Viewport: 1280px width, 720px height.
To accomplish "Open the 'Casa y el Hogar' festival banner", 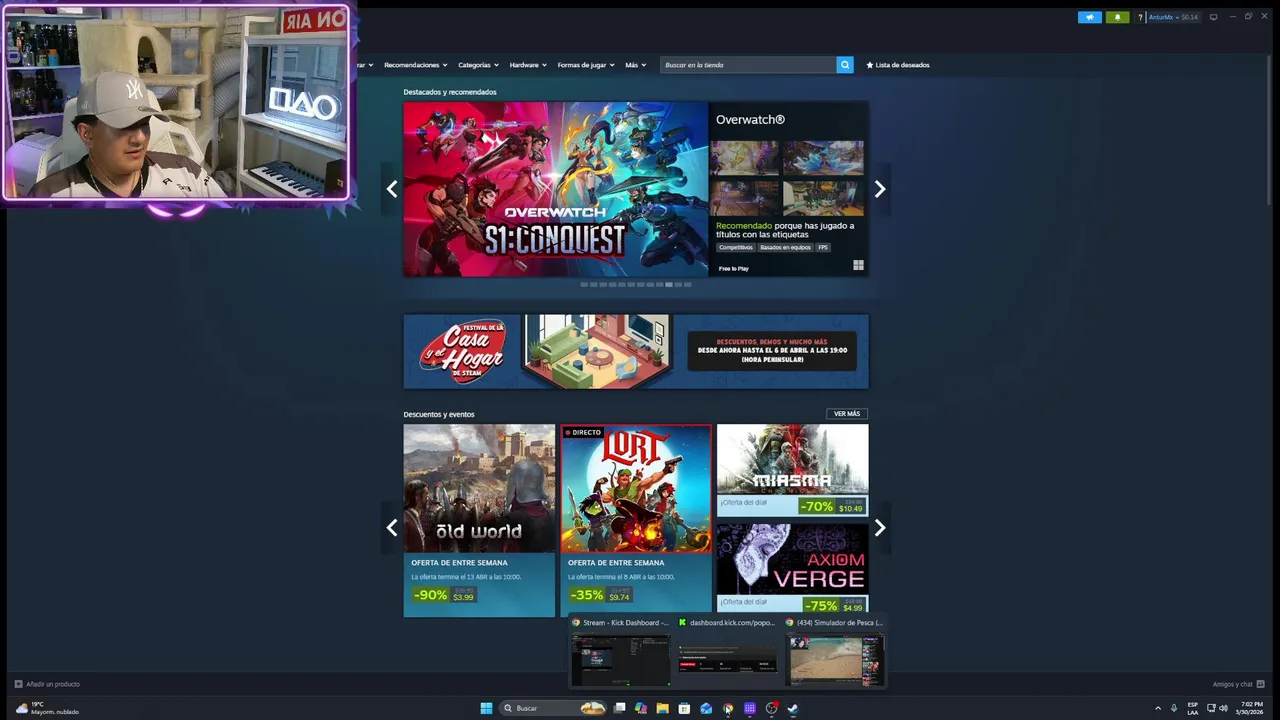I will (x=636, y=351).
